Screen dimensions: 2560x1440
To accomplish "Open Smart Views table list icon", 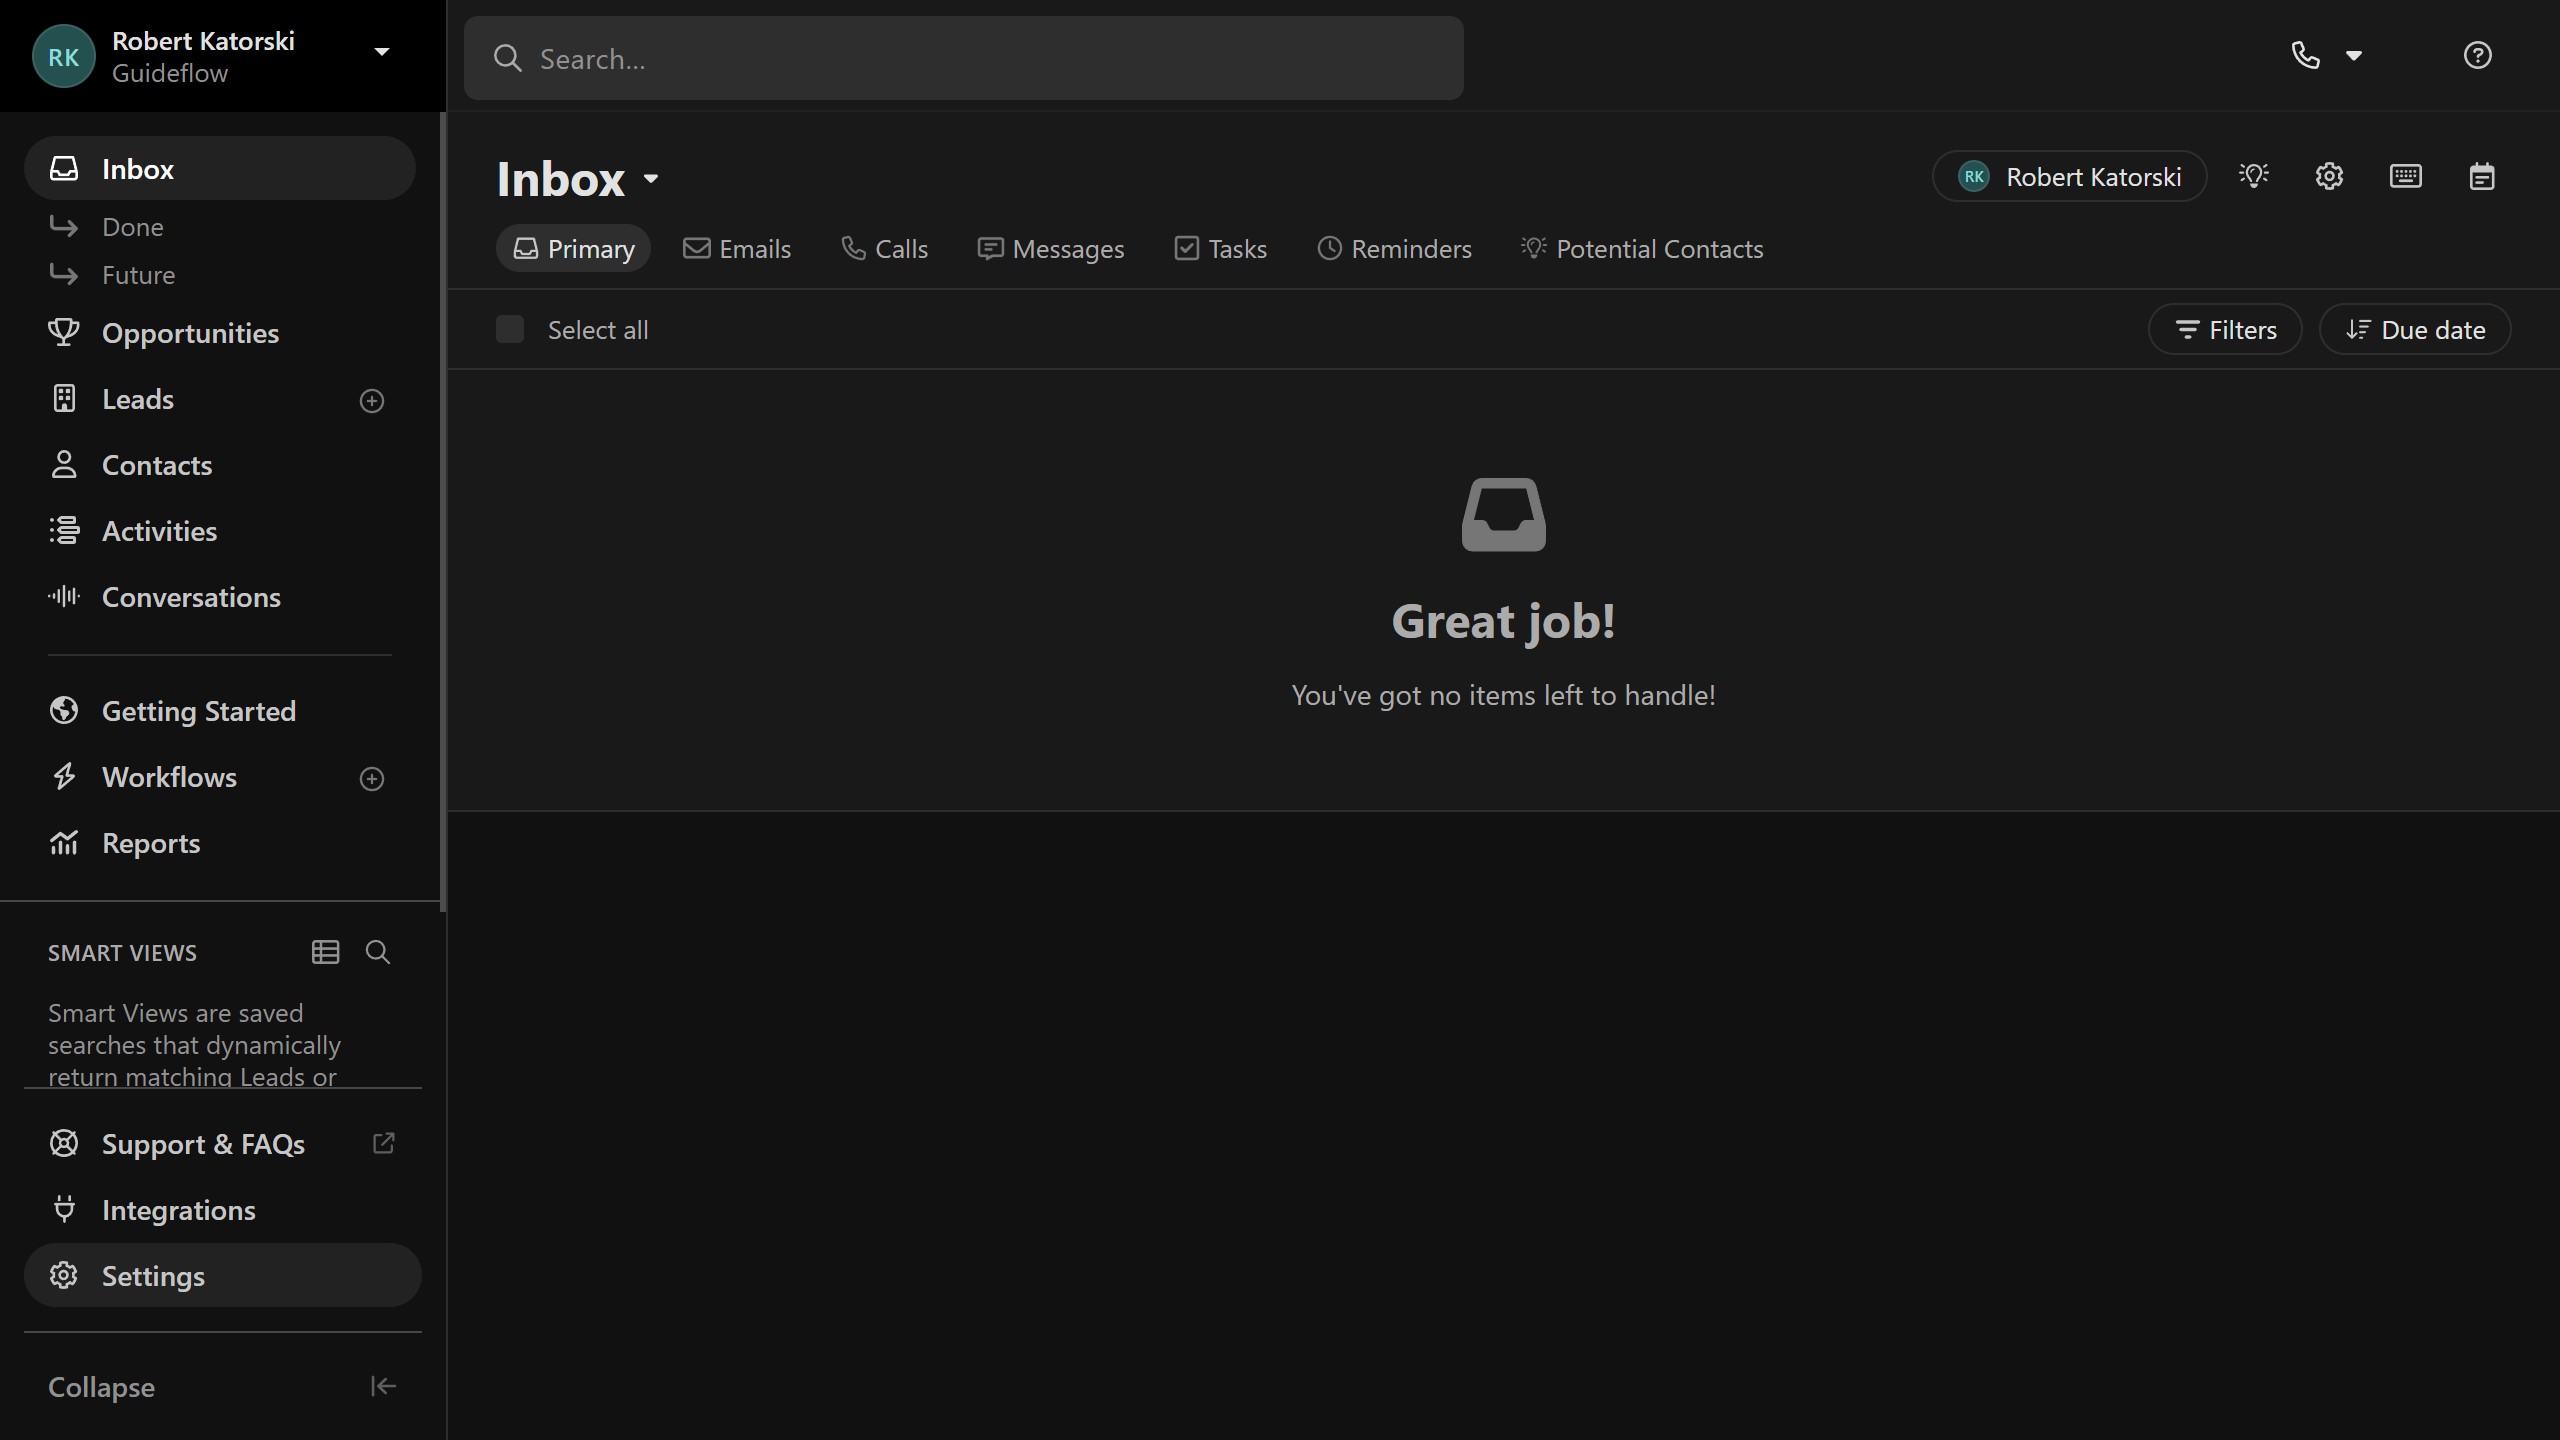I will point(325,952).
